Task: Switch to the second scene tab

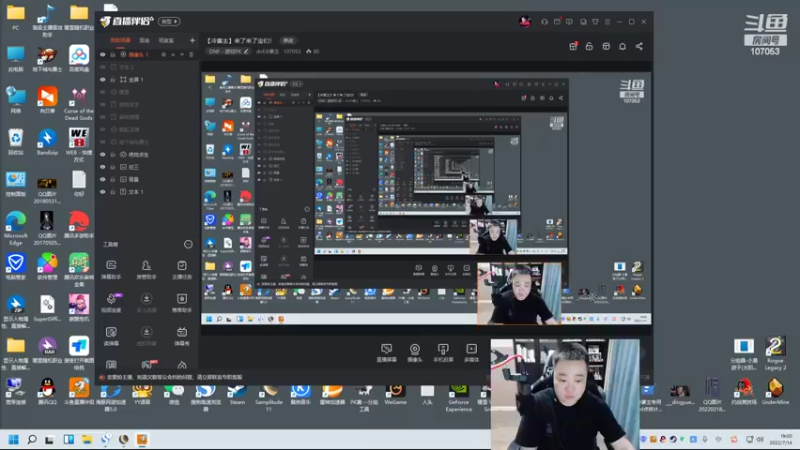Action: (145, 40)
